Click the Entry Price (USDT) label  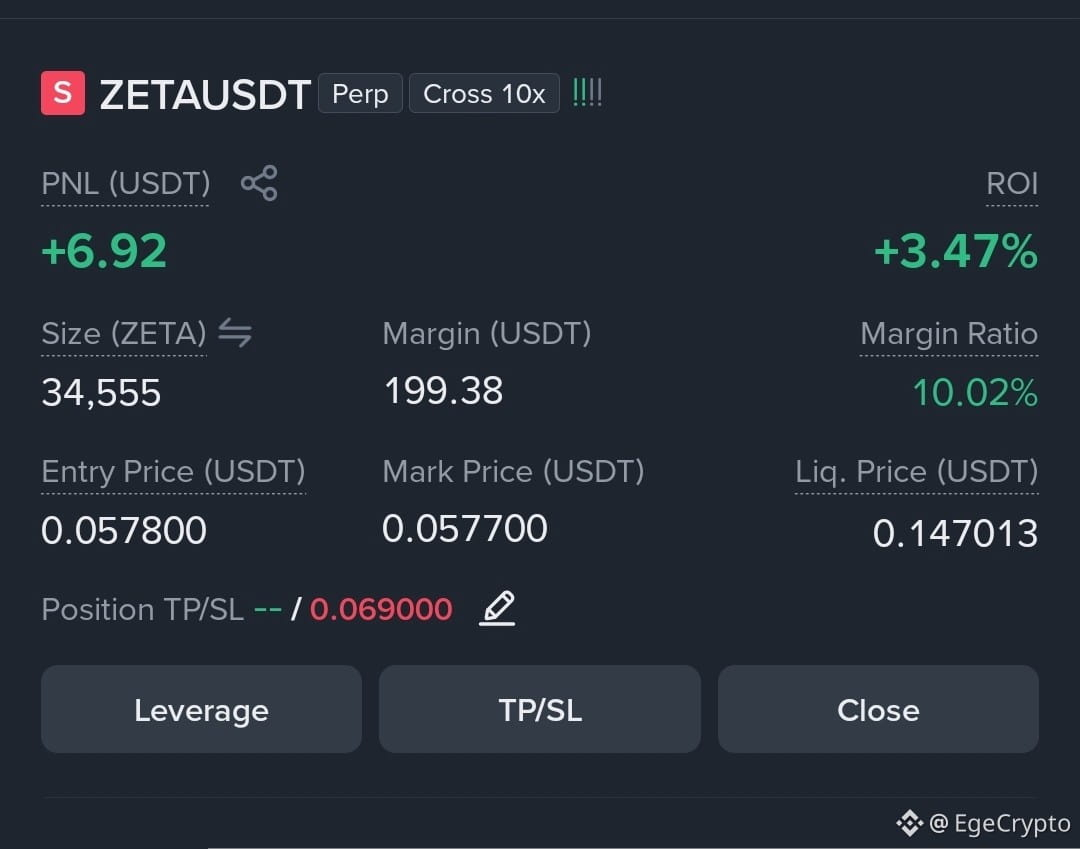pyautogui.click(x=174, y=472)
